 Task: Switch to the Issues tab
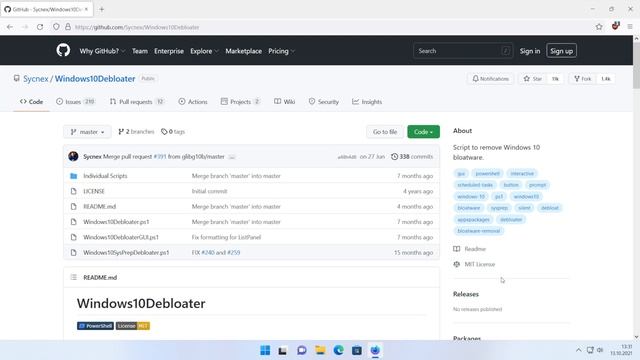tap(76, 102)
